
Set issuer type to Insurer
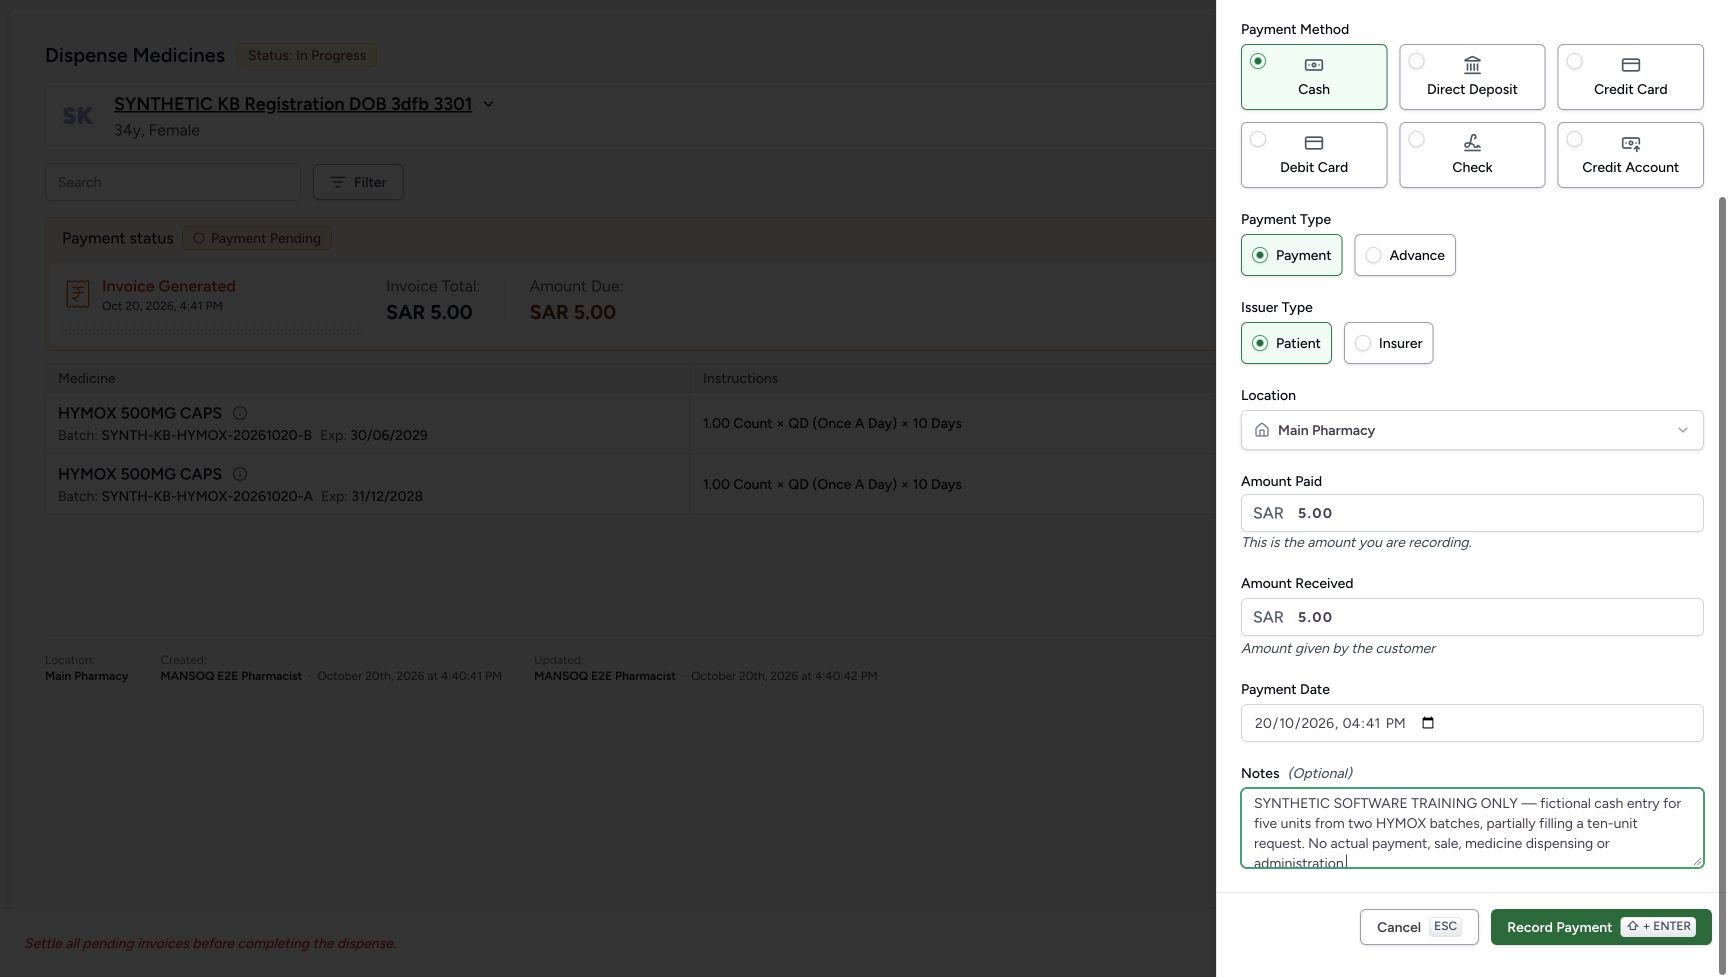click(x=1388, y=343)
